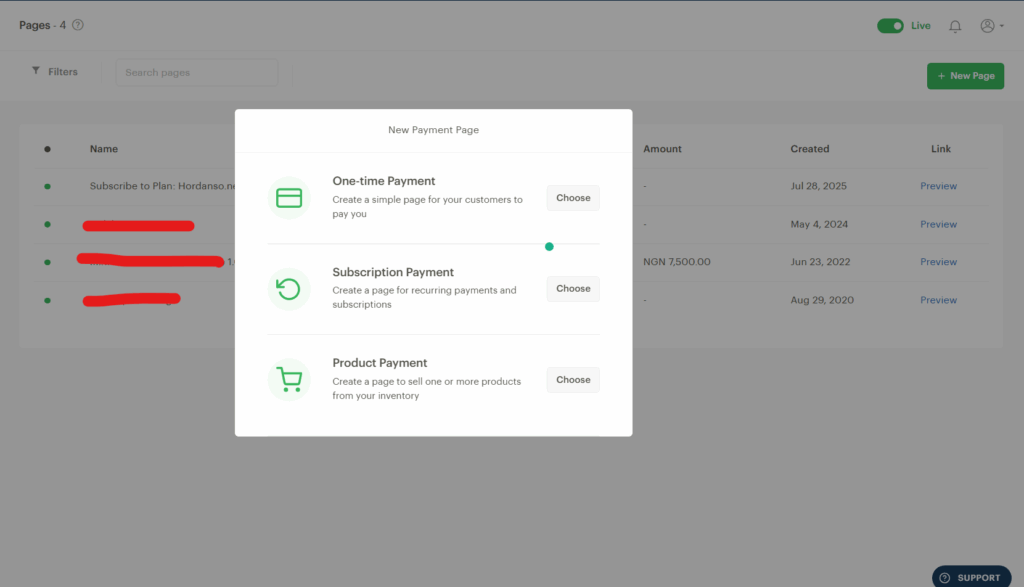
Task: Choose One-time Payment option
Action: coord(573,198)
